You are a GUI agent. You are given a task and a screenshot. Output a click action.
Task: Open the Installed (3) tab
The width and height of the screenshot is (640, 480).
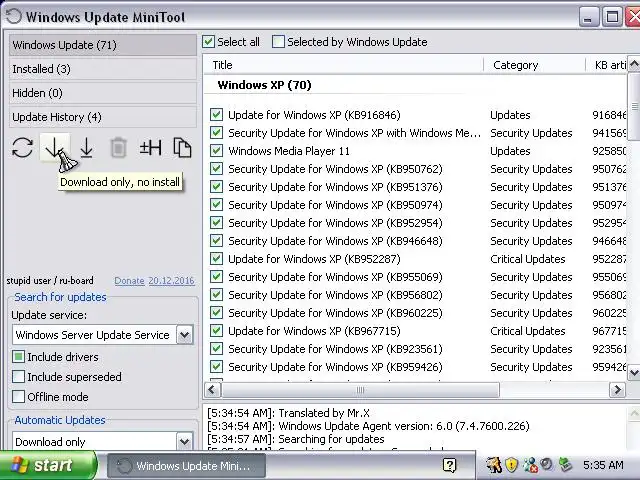tap(102, 69)
